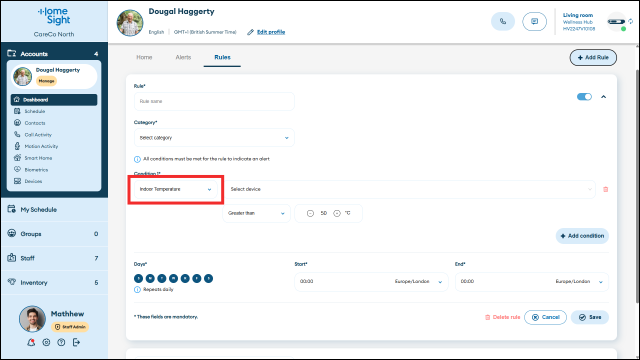640x360 pixels.
Task: Click the page vertical scrollbar
Action: (x=637, y=186)
